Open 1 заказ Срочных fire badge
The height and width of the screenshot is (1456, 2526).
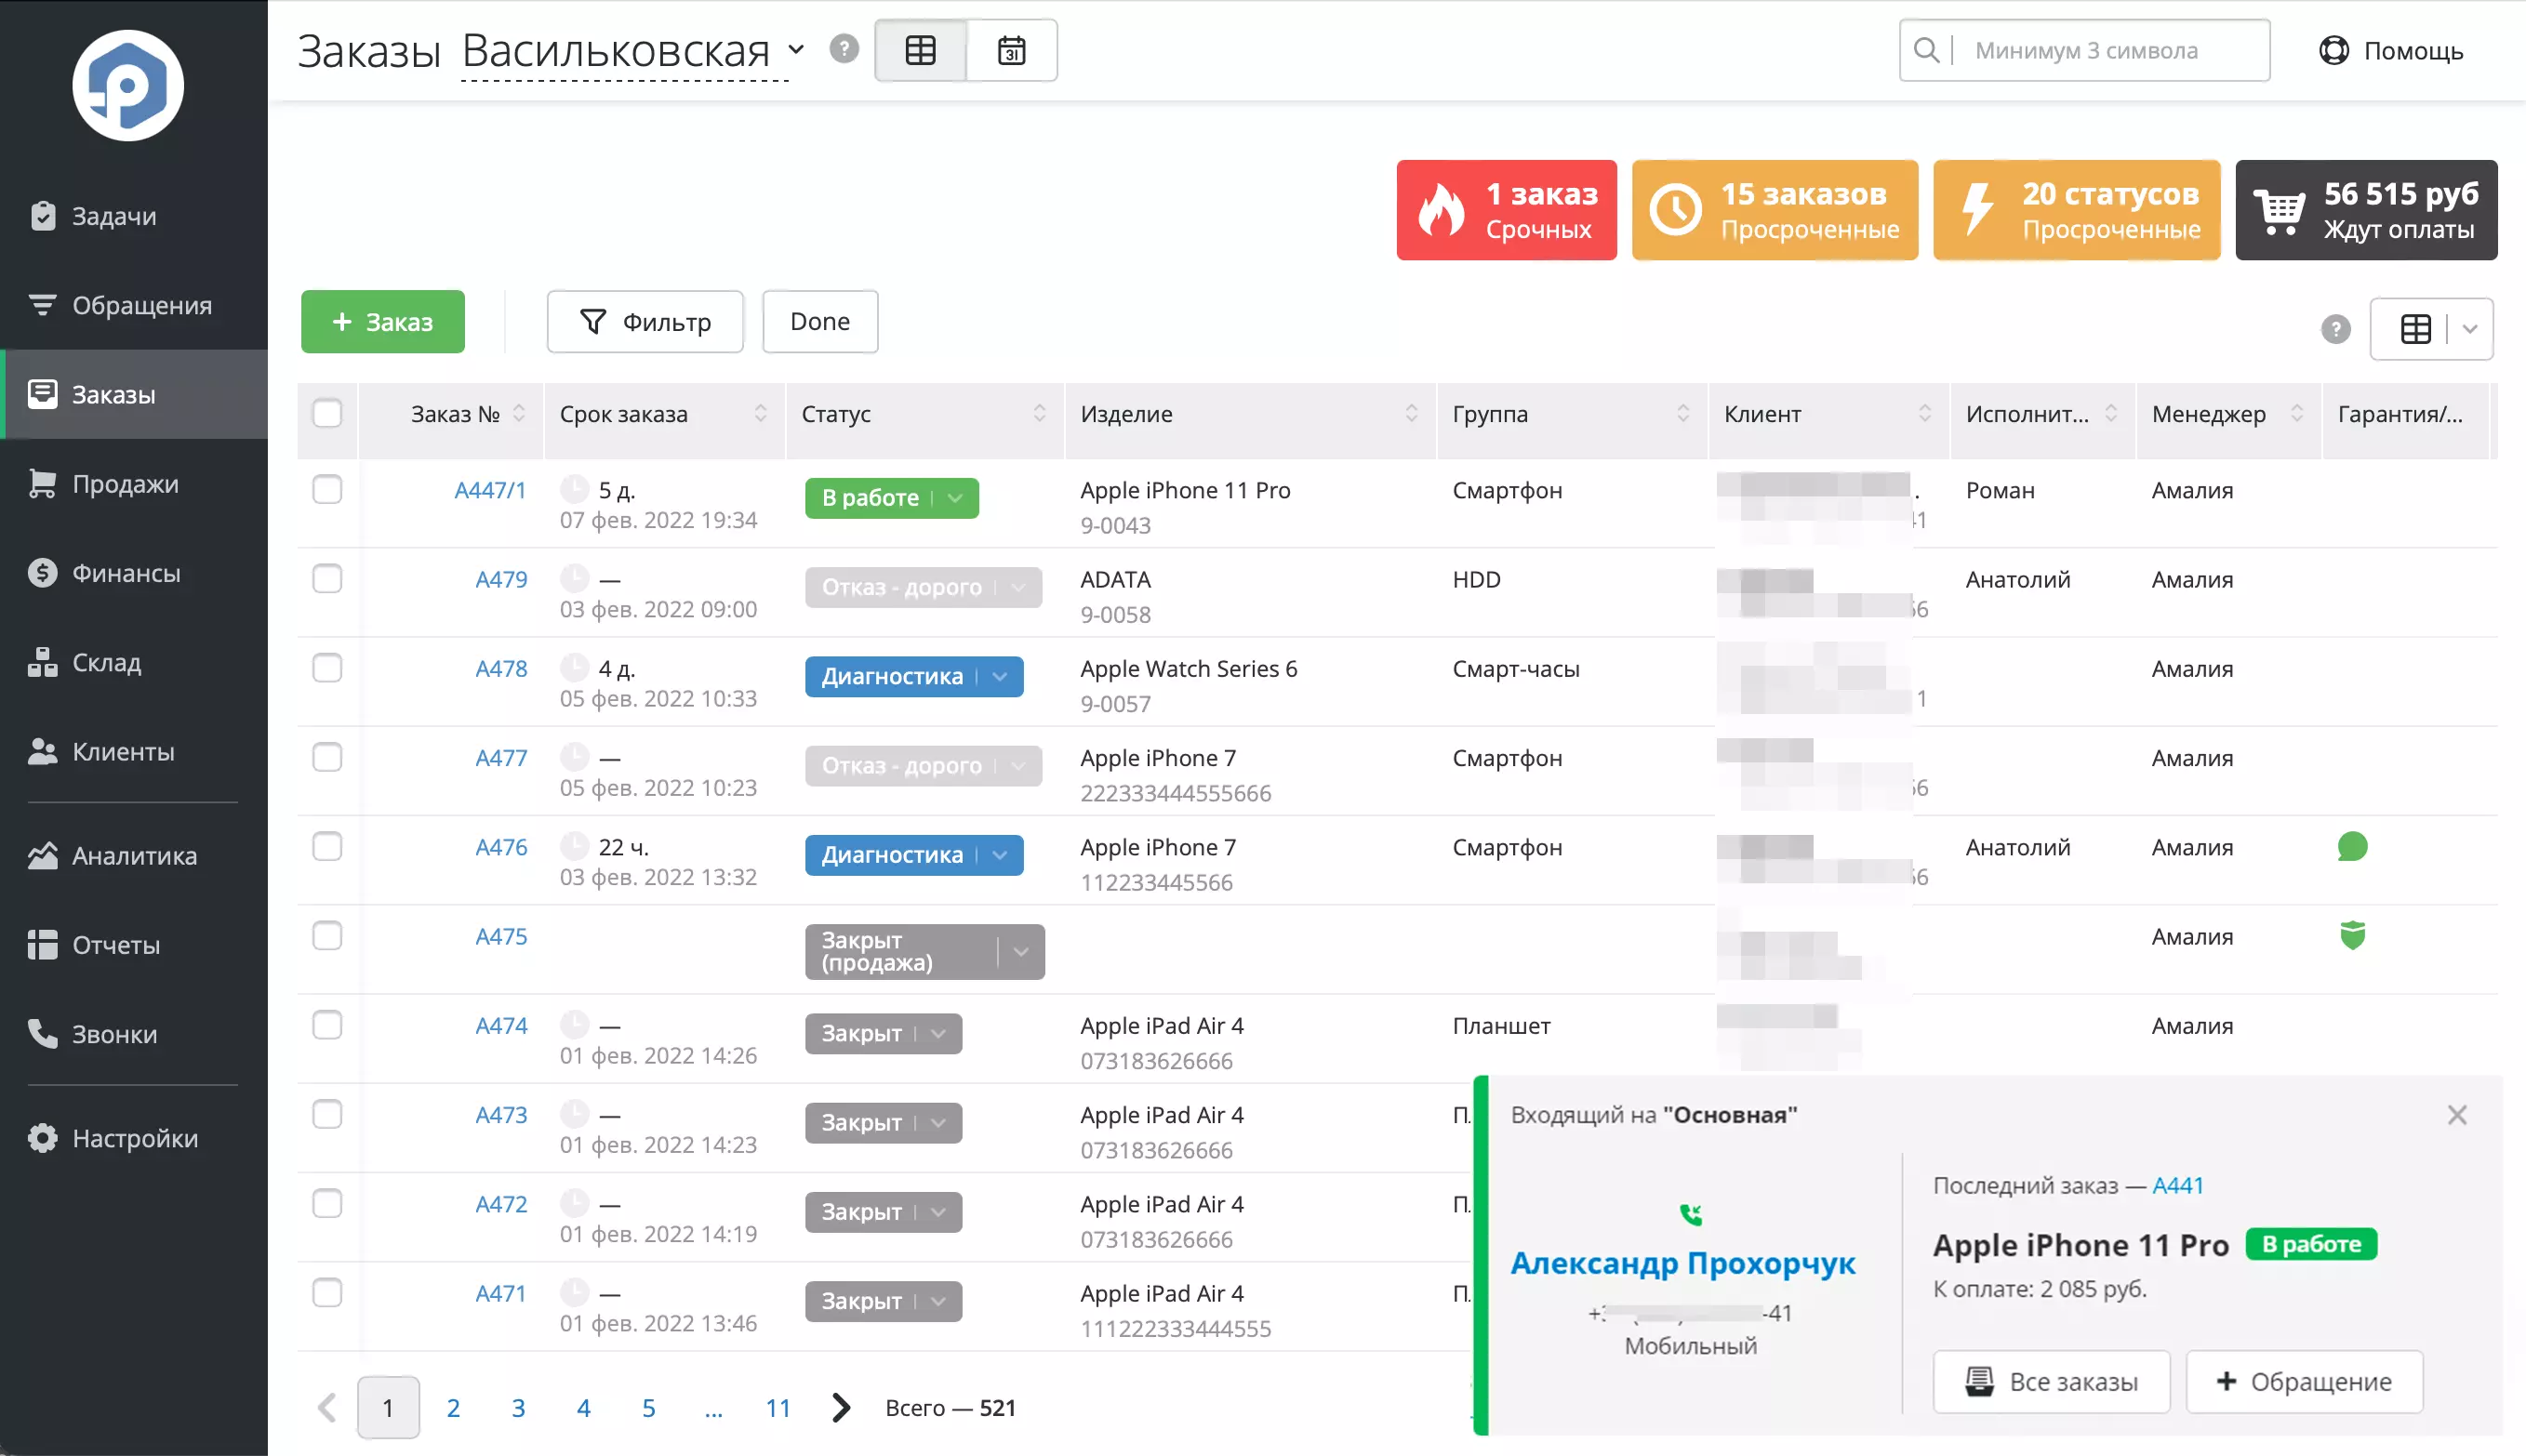point(1506,210)
